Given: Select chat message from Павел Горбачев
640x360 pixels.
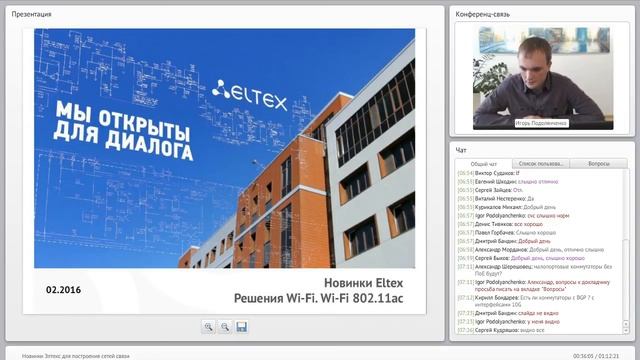Looking at the screenshot, I should [x=507, y=233].
